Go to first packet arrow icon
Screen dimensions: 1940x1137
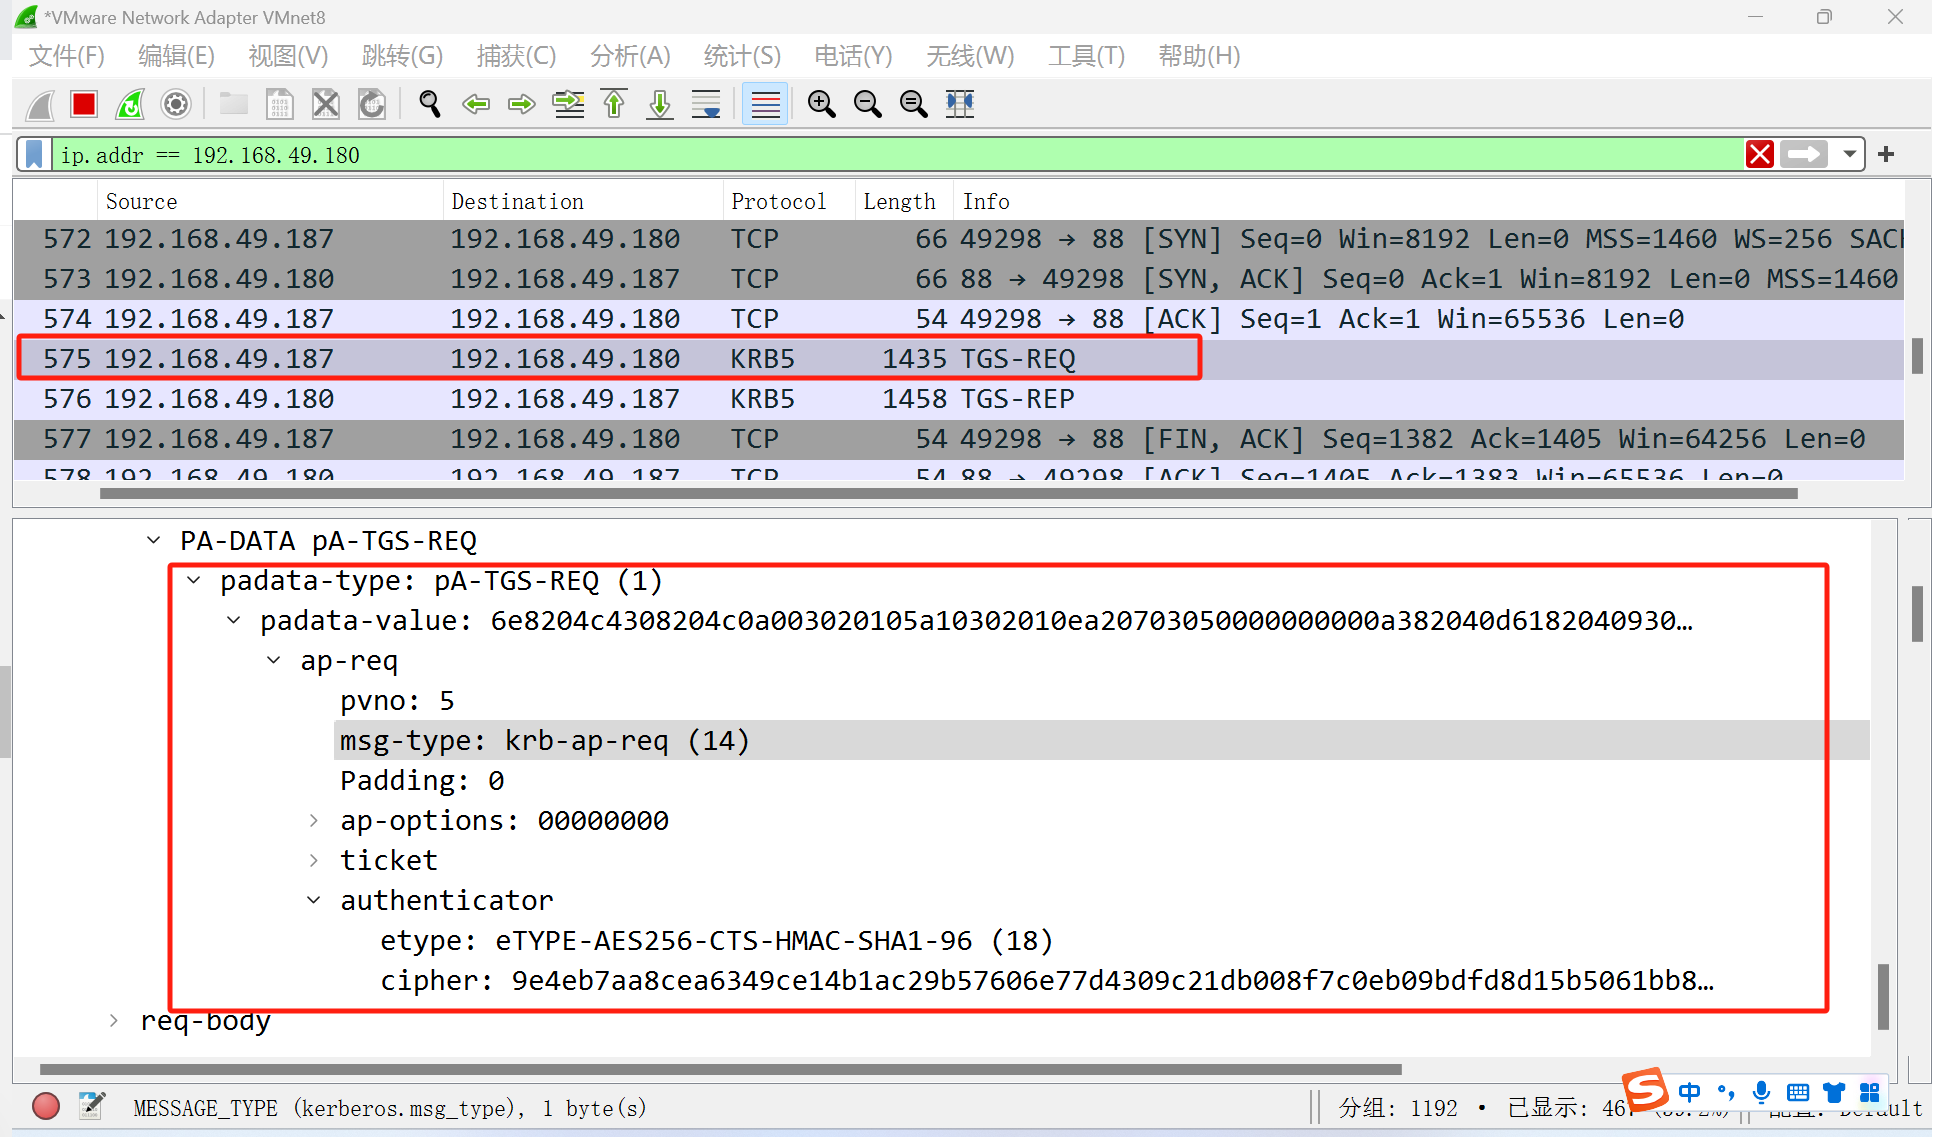pos(614,104)
